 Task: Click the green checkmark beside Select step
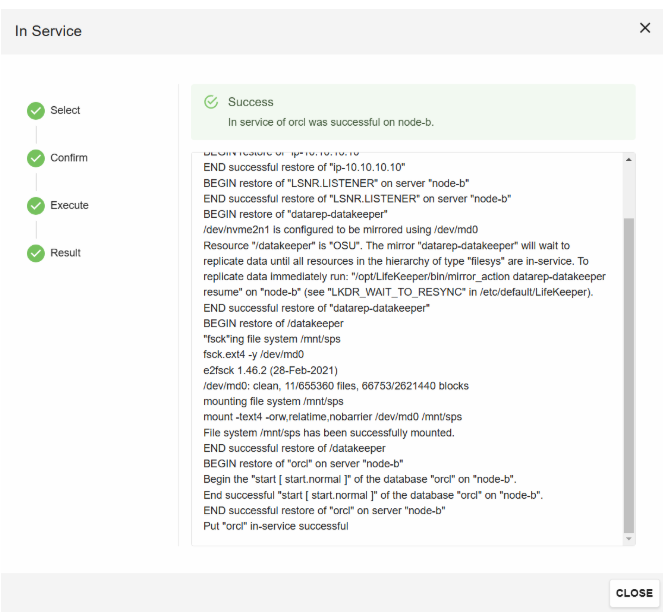click(36, 111)
